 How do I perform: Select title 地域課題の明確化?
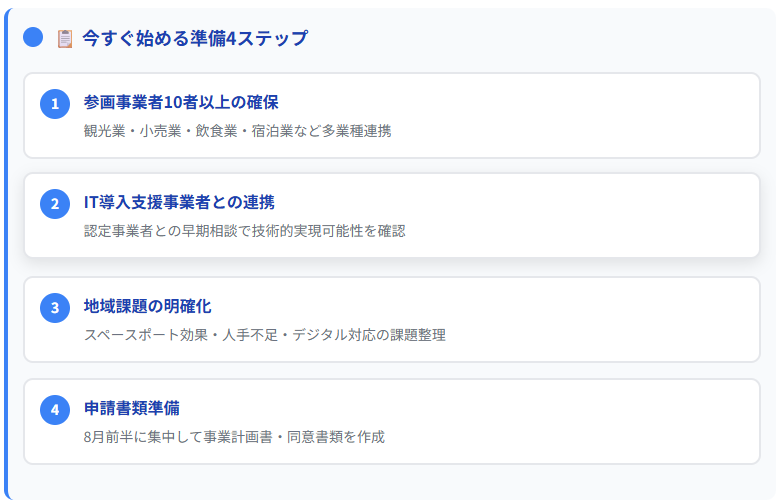[147, 306]
